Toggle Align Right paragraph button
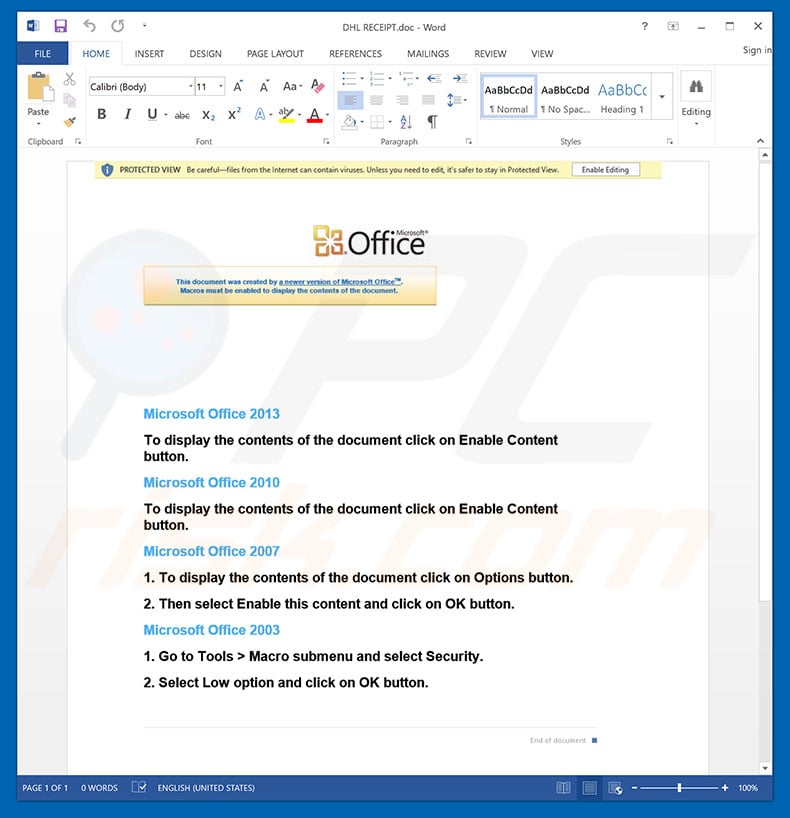Screen dimensions: 790x818 click(402, 100)
